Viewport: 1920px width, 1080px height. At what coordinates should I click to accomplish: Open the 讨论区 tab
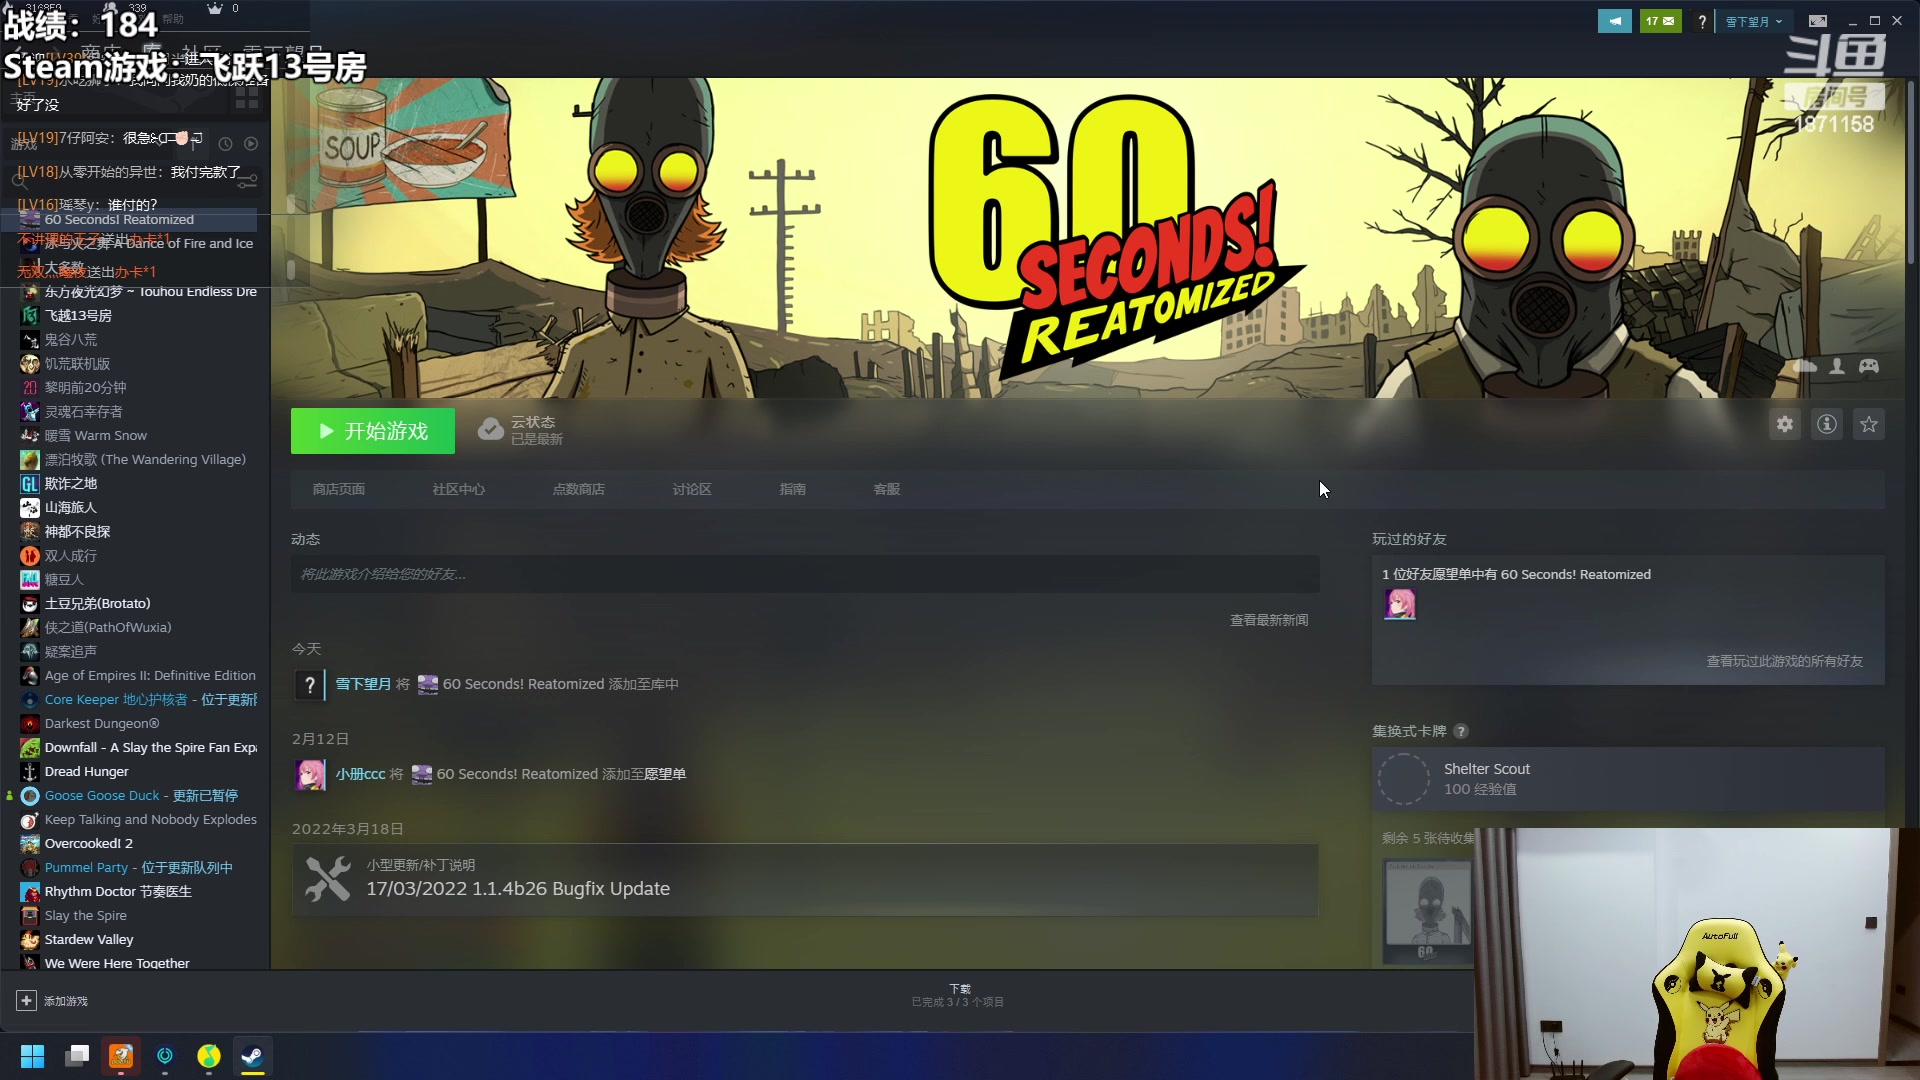tap(692, 489)
